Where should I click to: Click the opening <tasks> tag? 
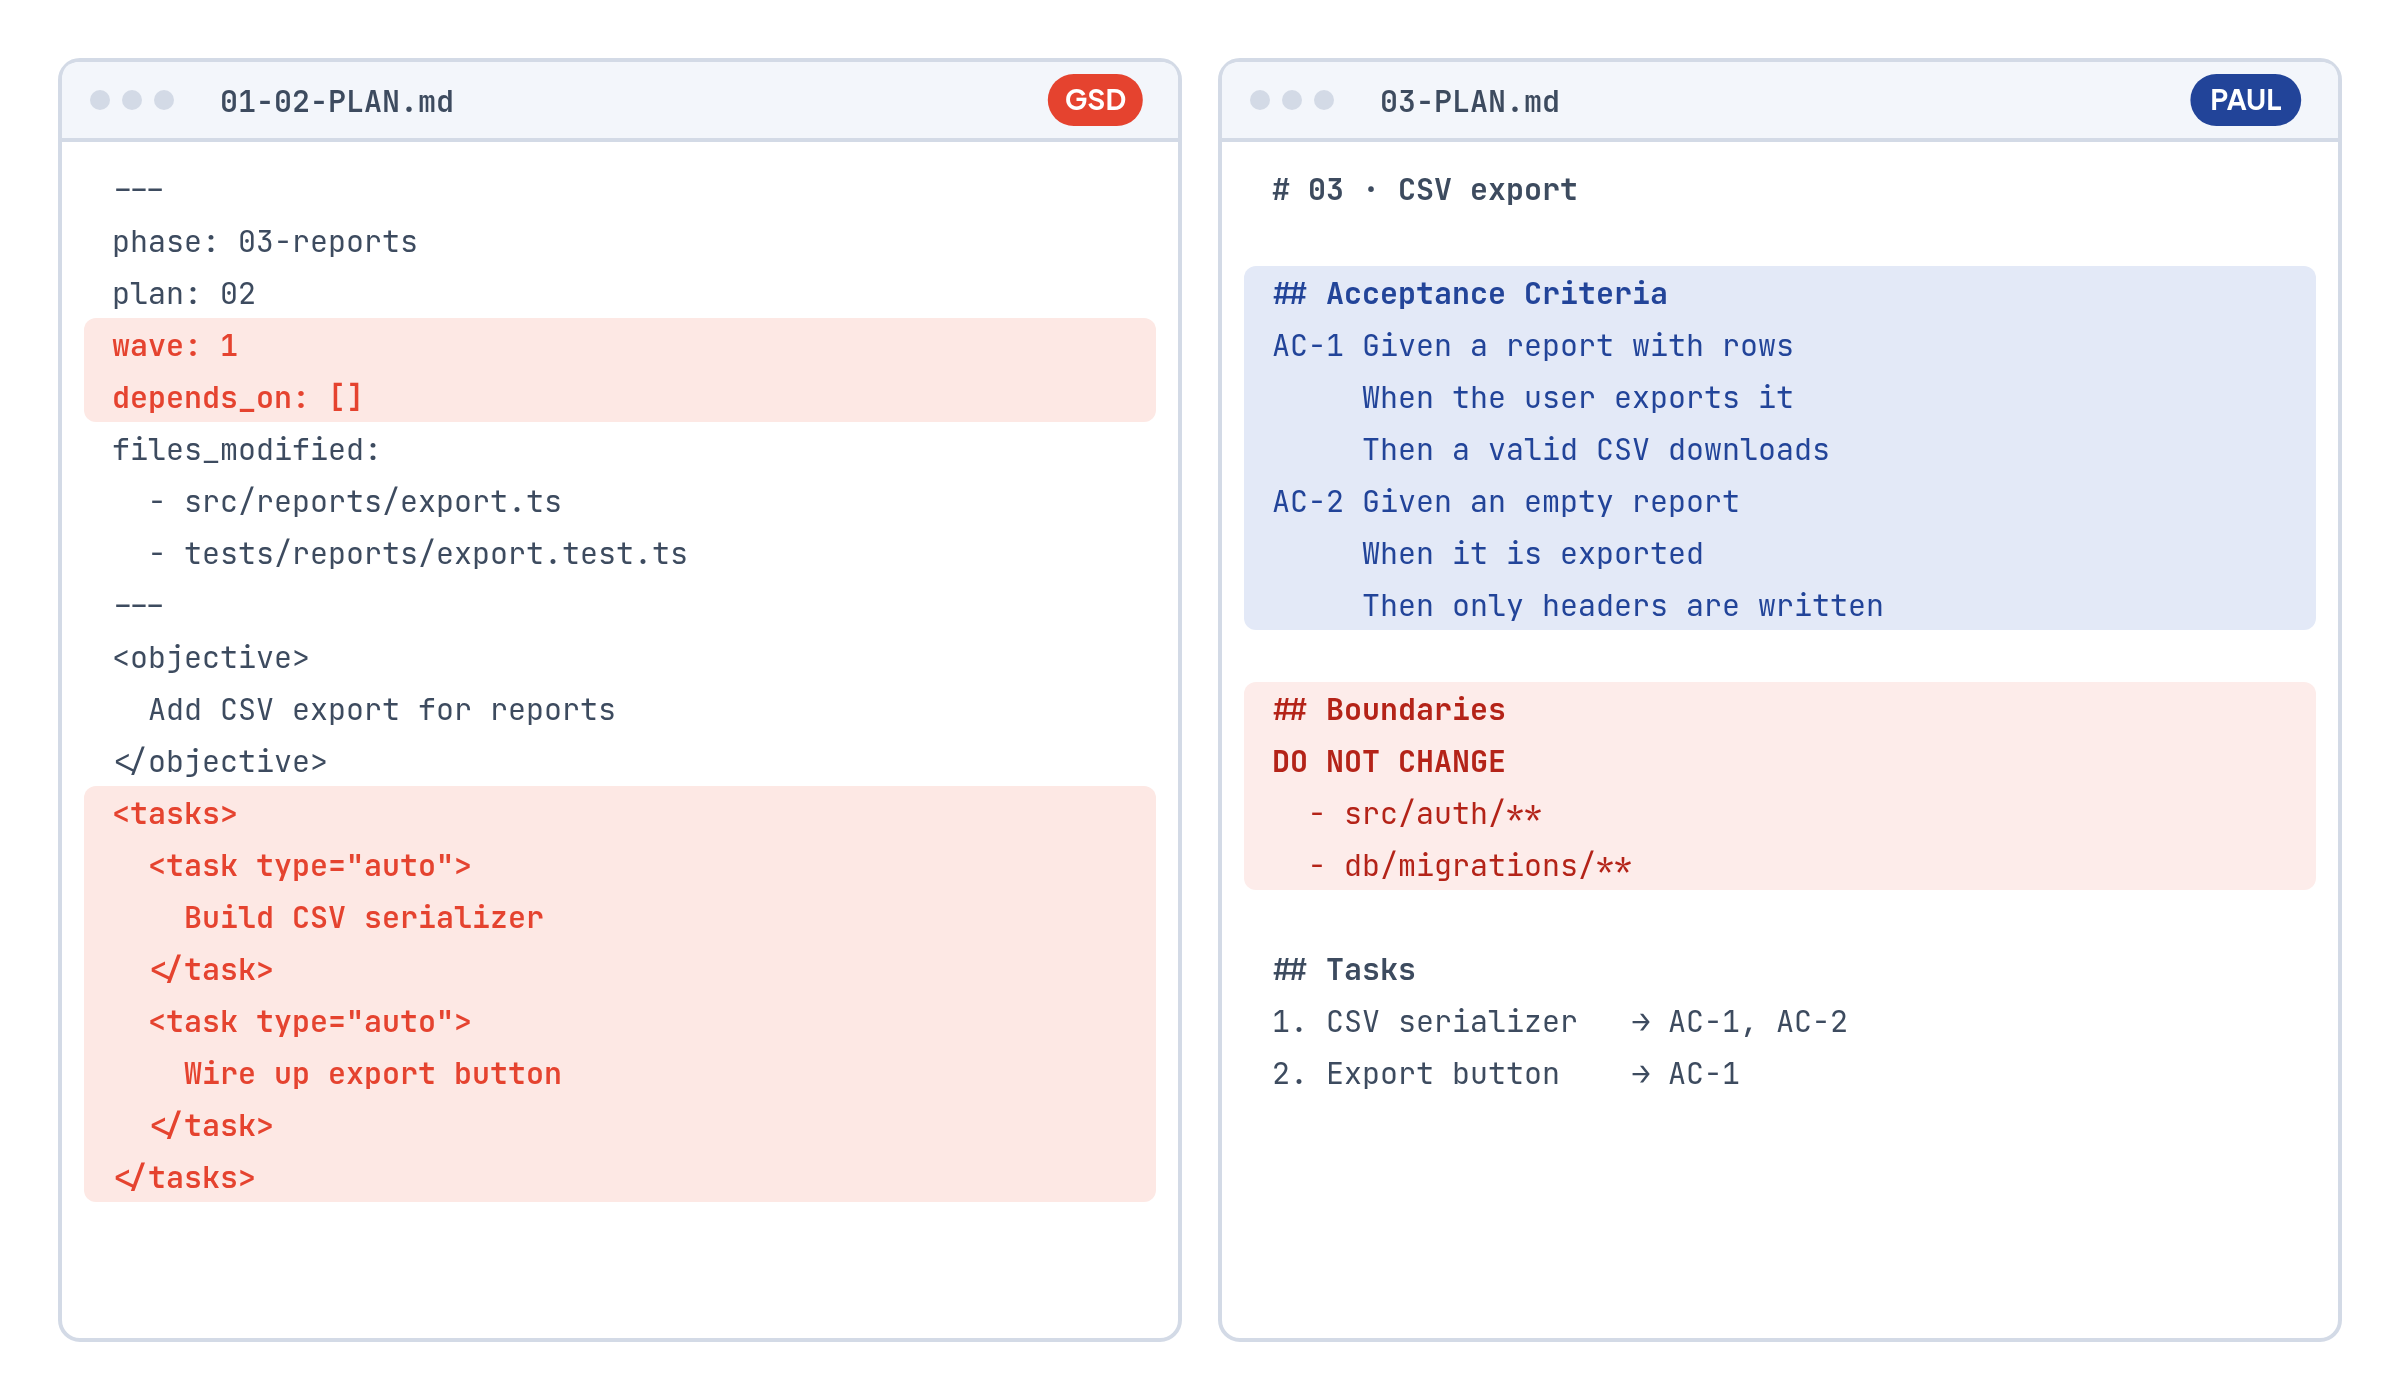pyautogui.click(x=175, y=814)
